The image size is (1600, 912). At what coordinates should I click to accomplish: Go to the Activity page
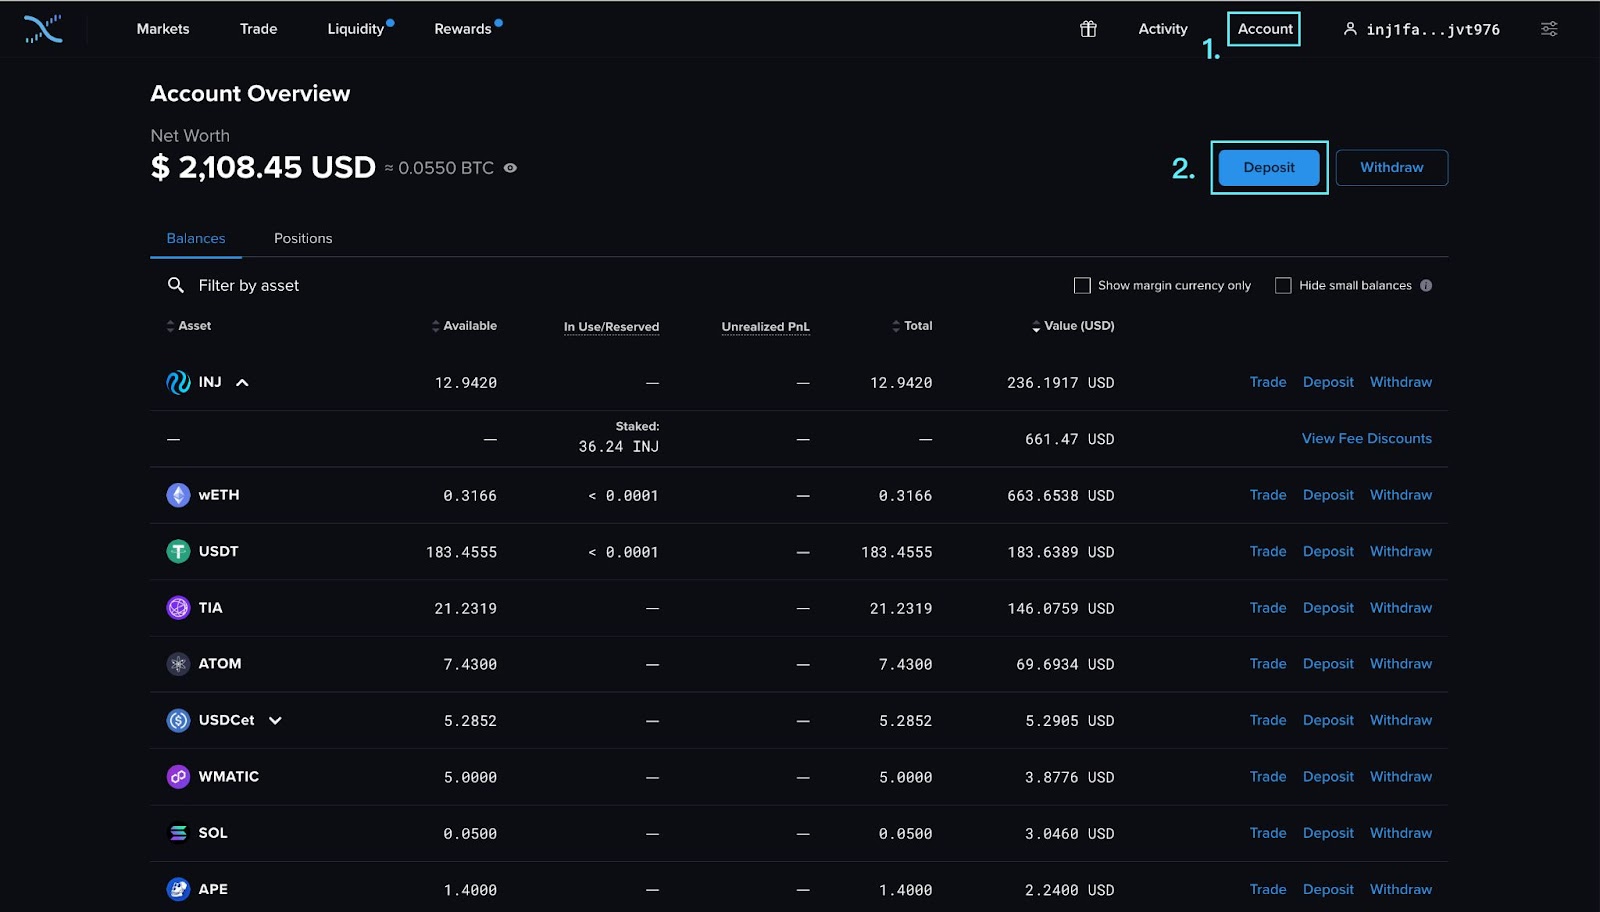point(1163,29)
